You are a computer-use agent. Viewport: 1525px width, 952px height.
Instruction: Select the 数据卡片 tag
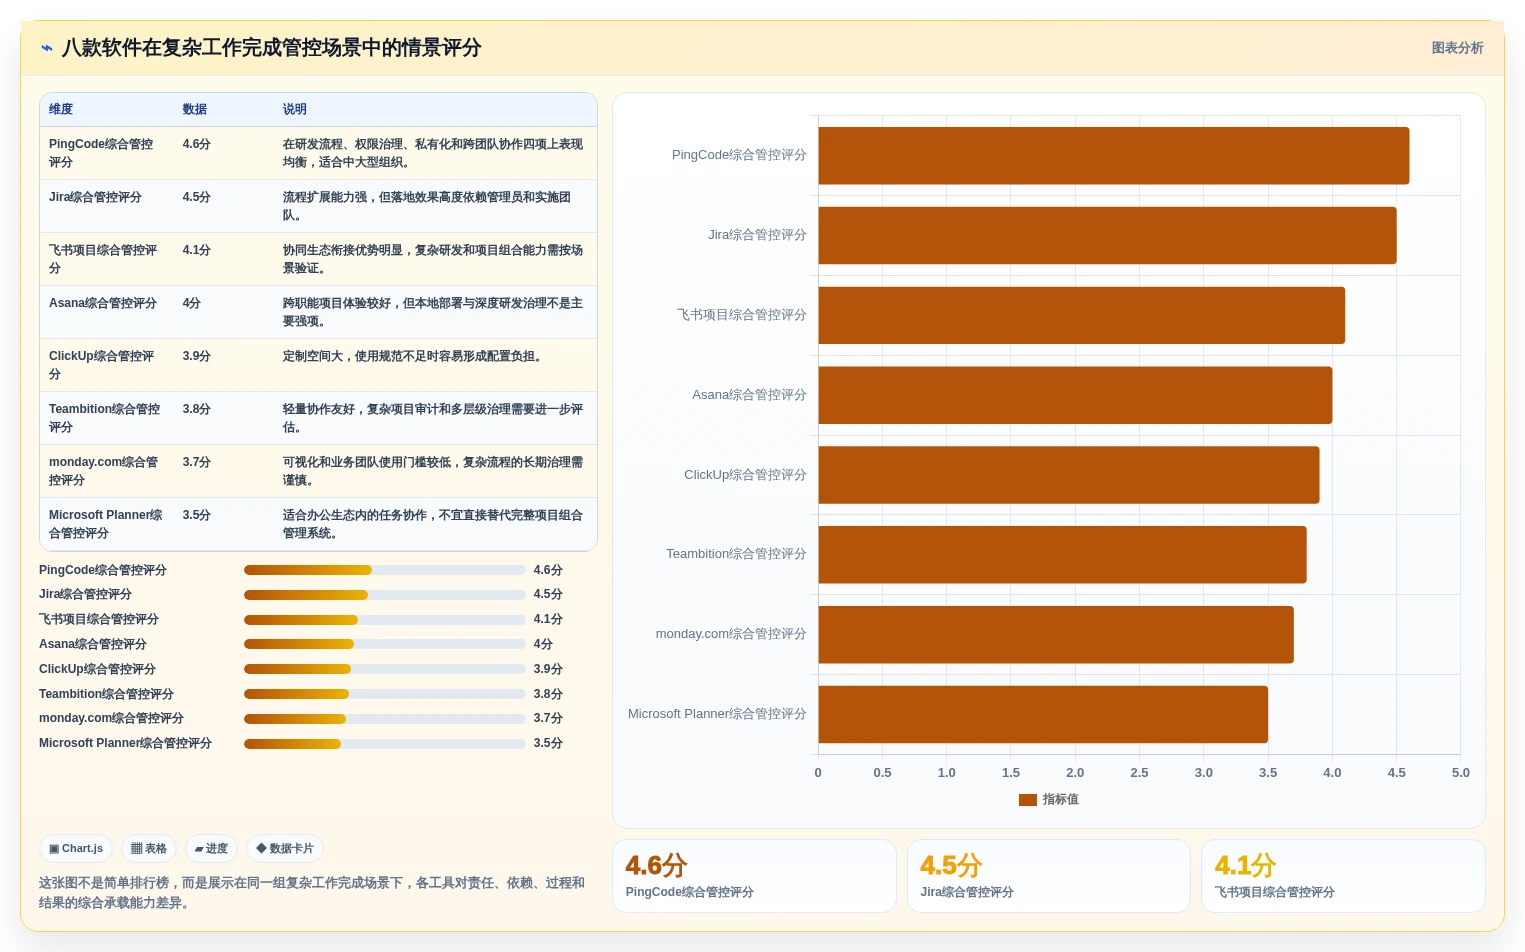tap(285, 849)
